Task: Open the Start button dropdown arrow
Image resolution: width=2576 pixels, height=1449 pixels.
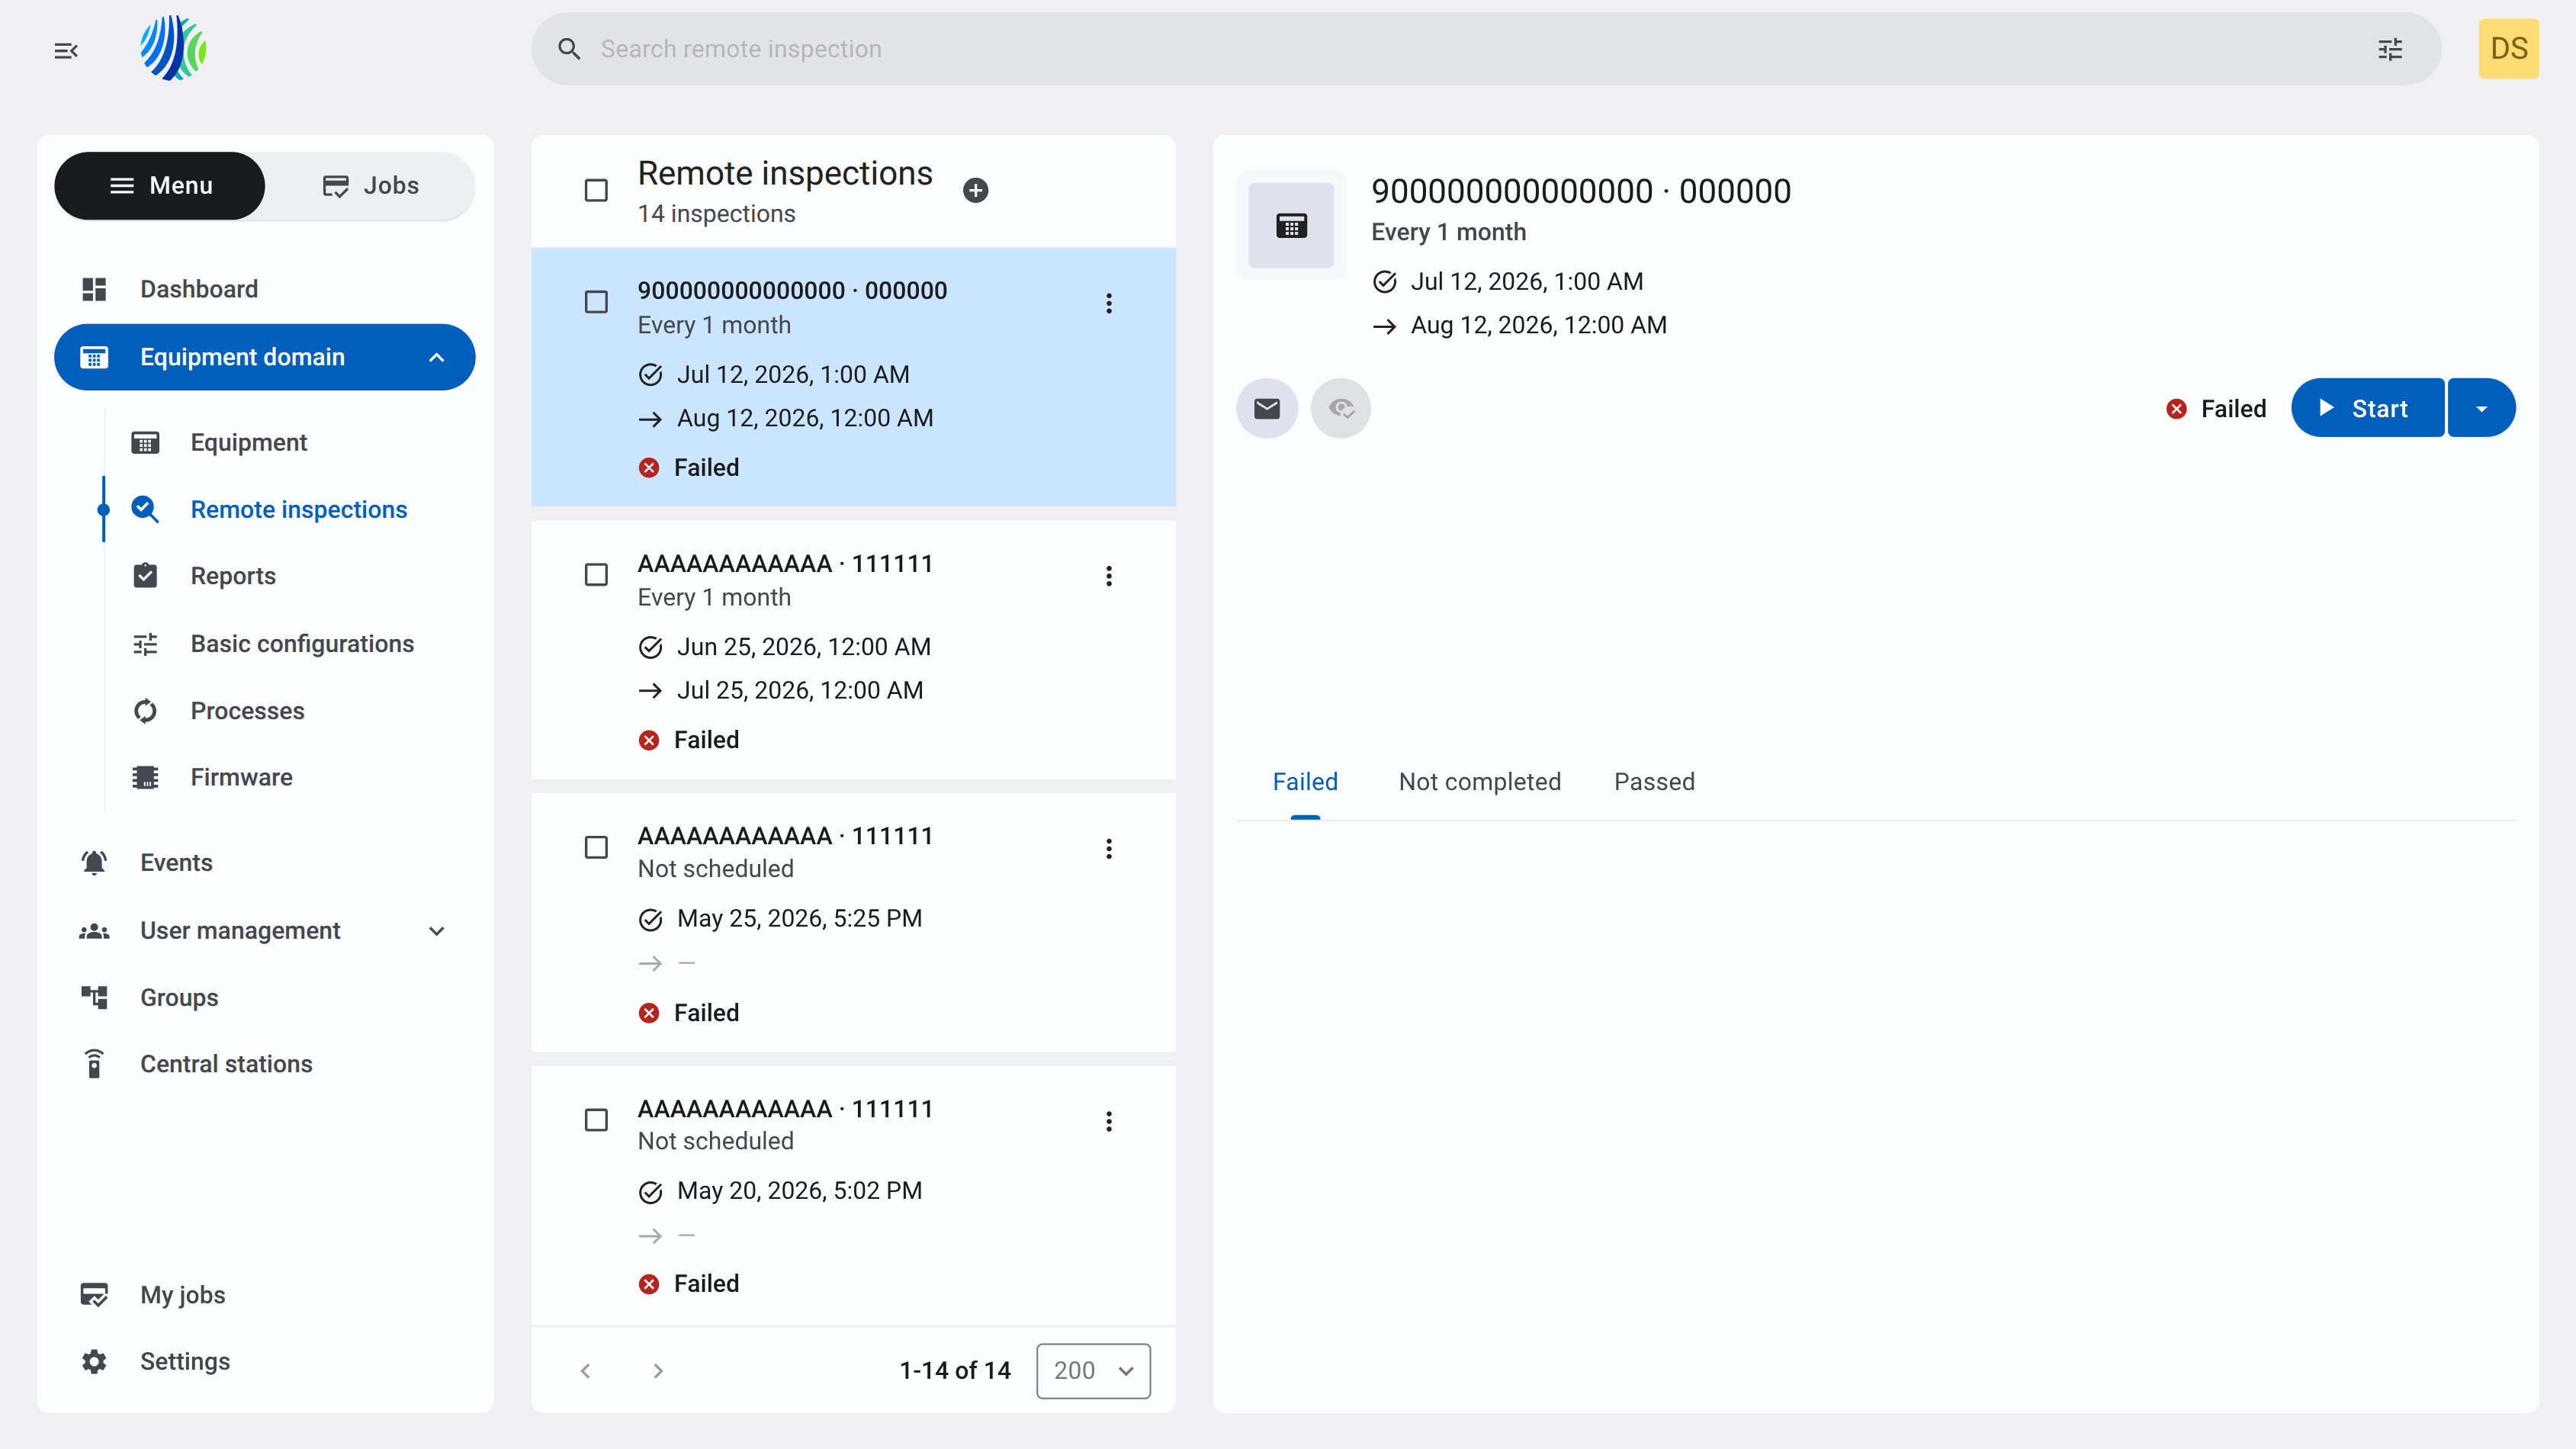Action: pyautogui.click(x=2481, y=408)
